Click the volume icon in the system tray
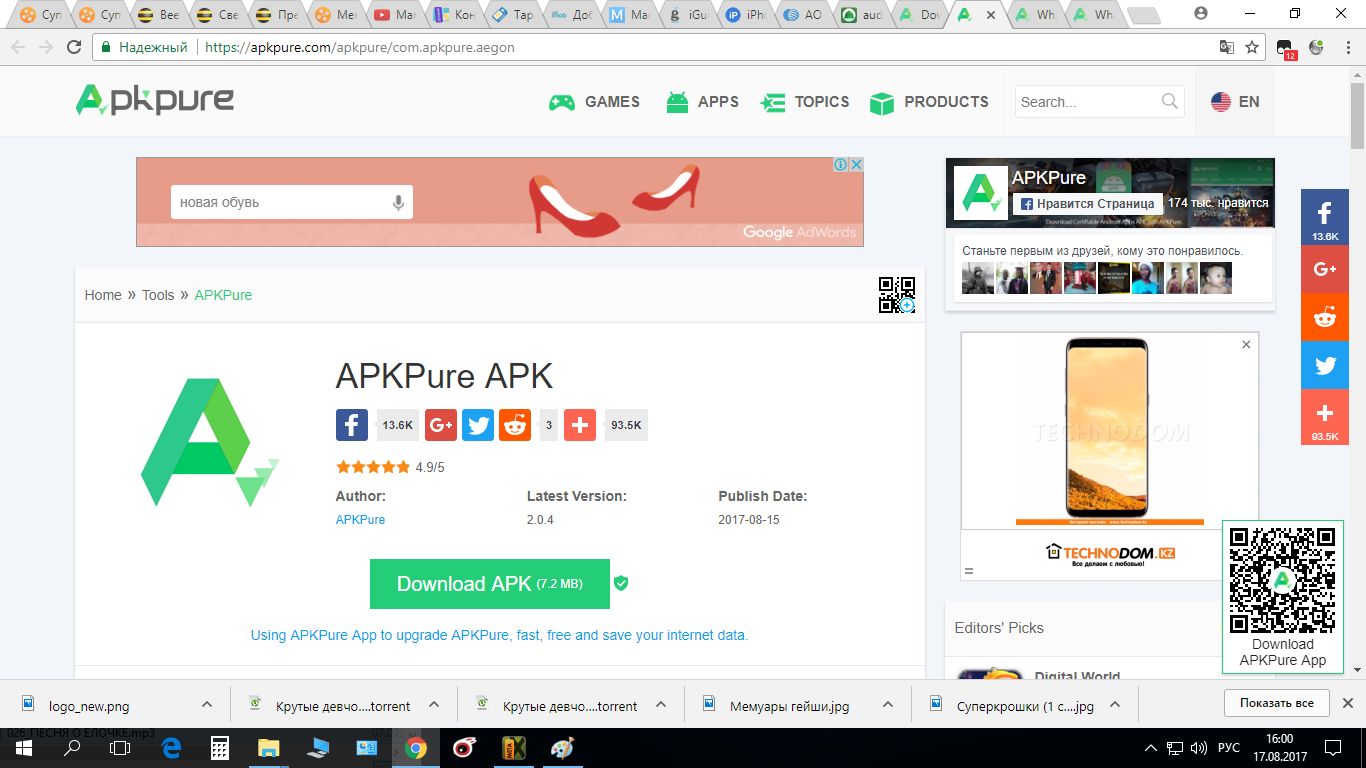1366x768 pixels. click(1199, 748)
